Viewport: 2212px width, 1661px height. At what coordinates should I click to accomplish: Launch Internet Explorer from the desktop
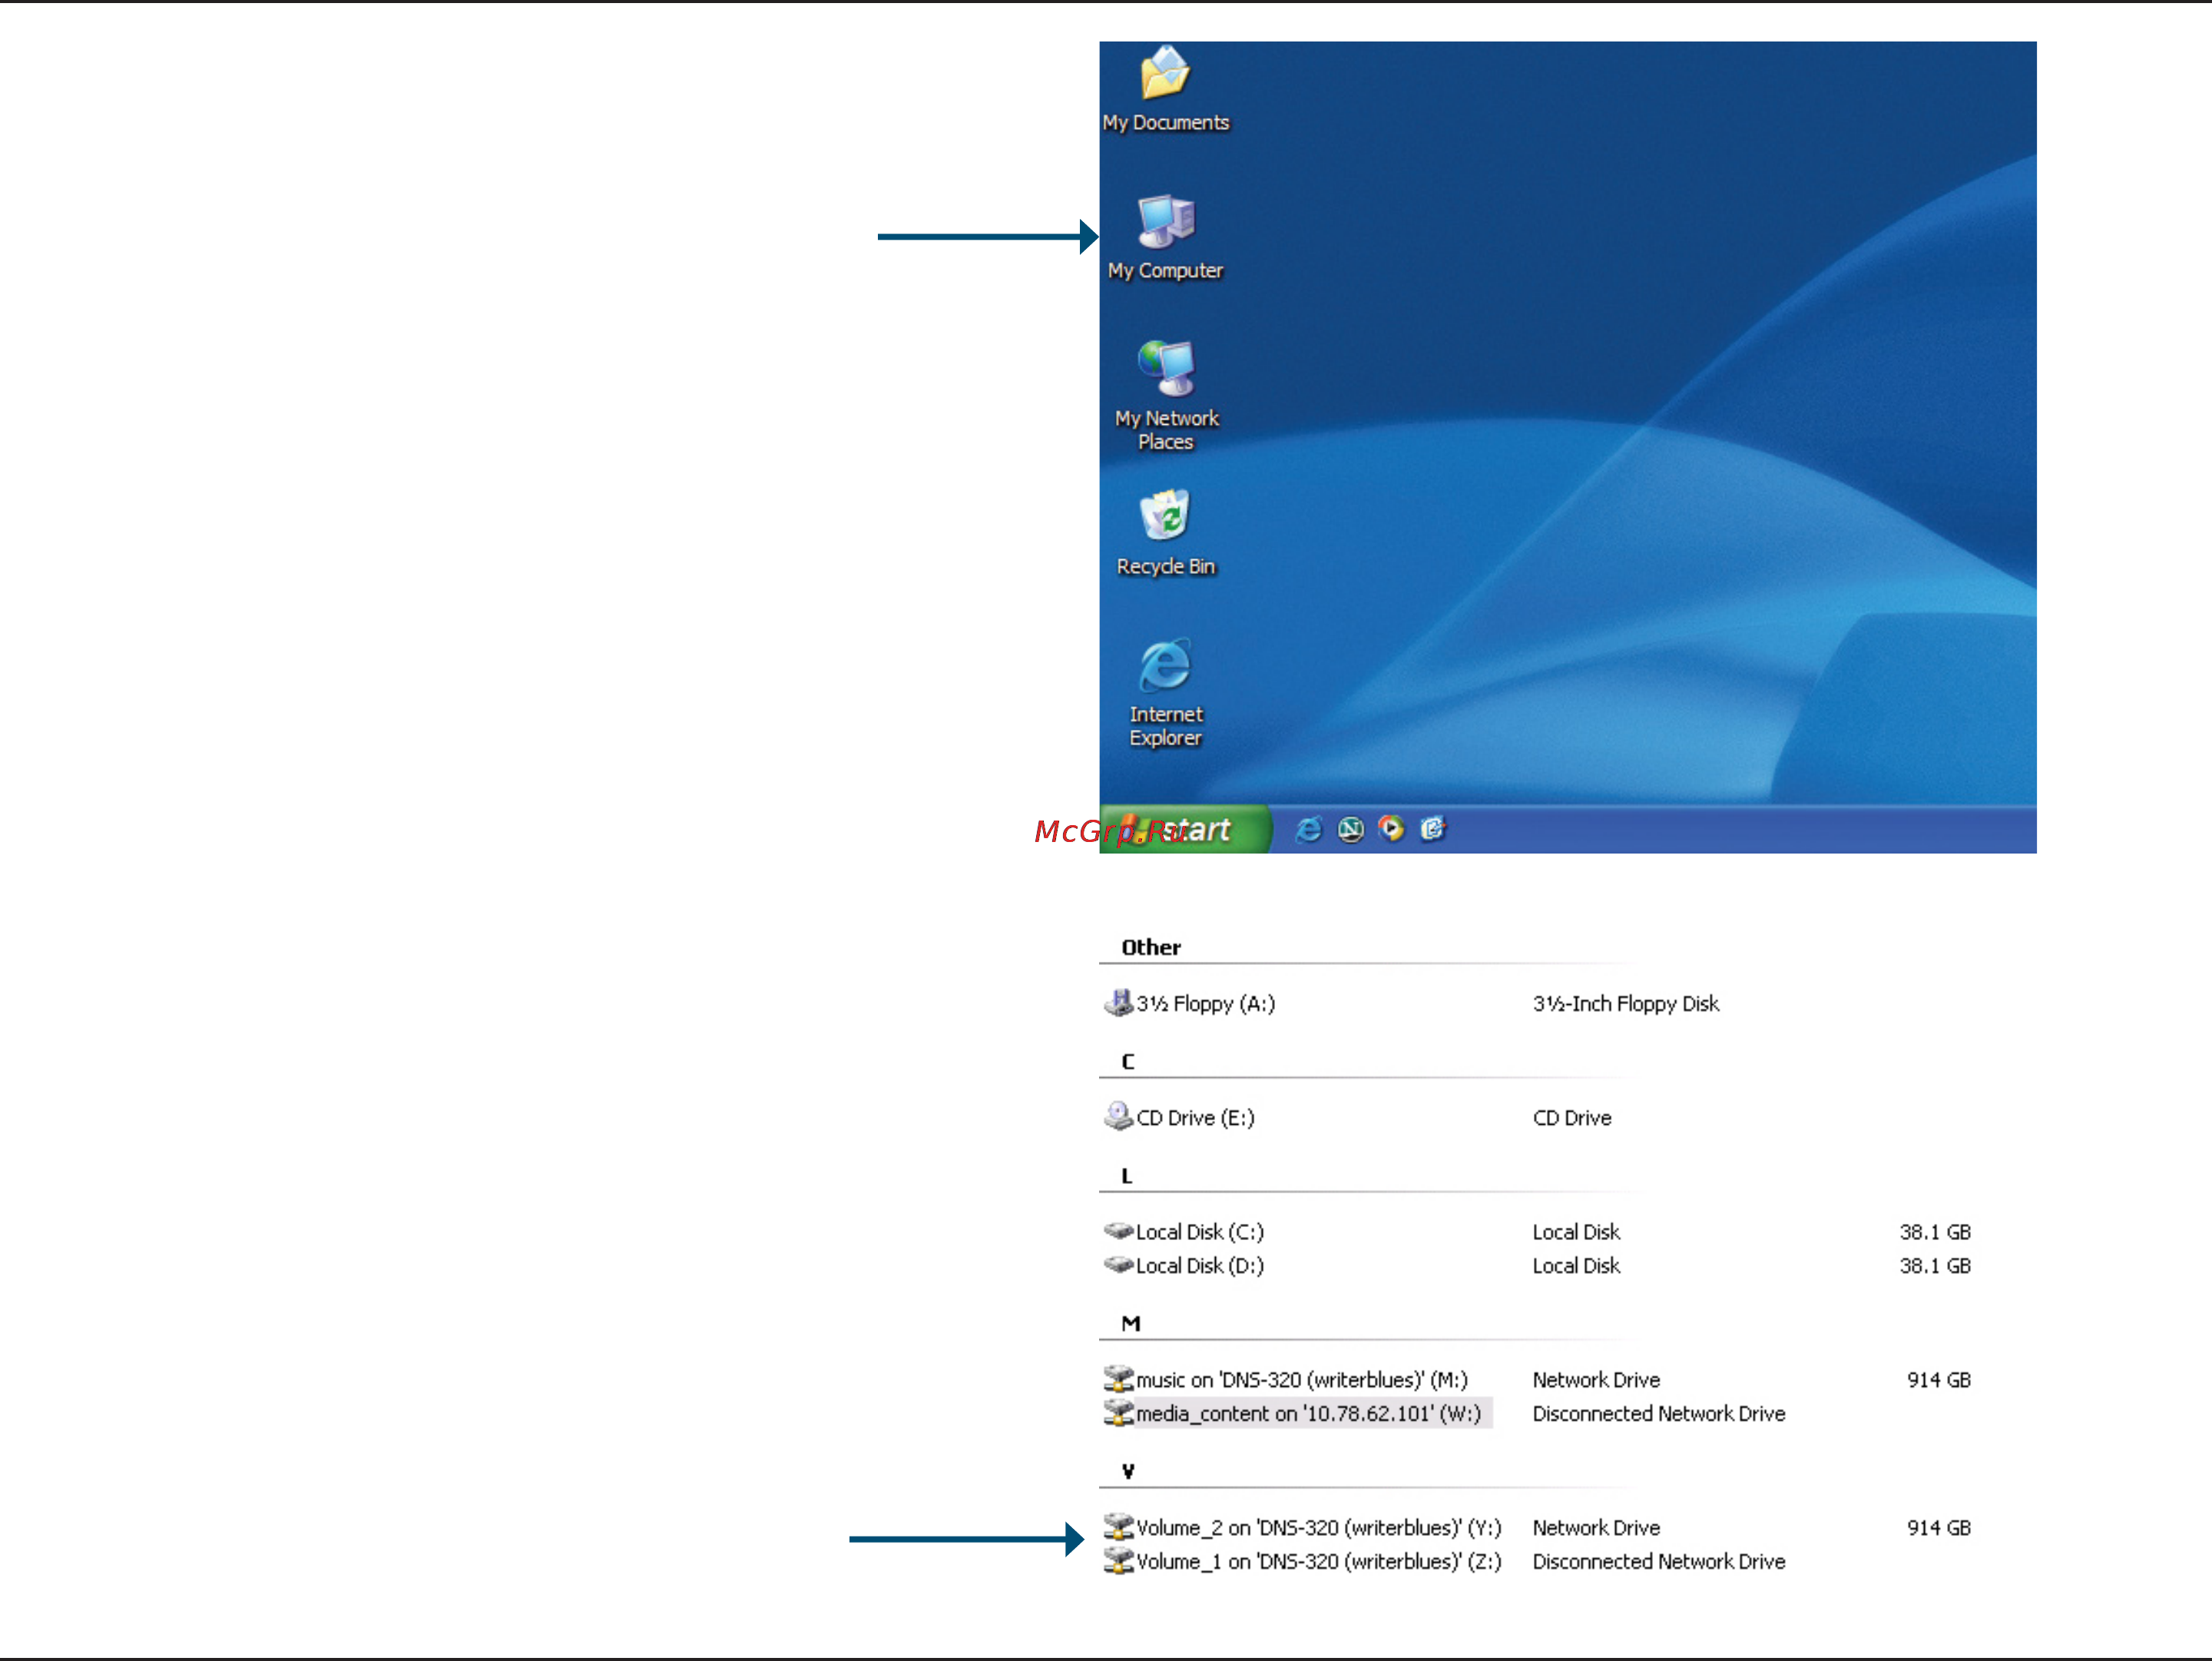coord(1166,693)
